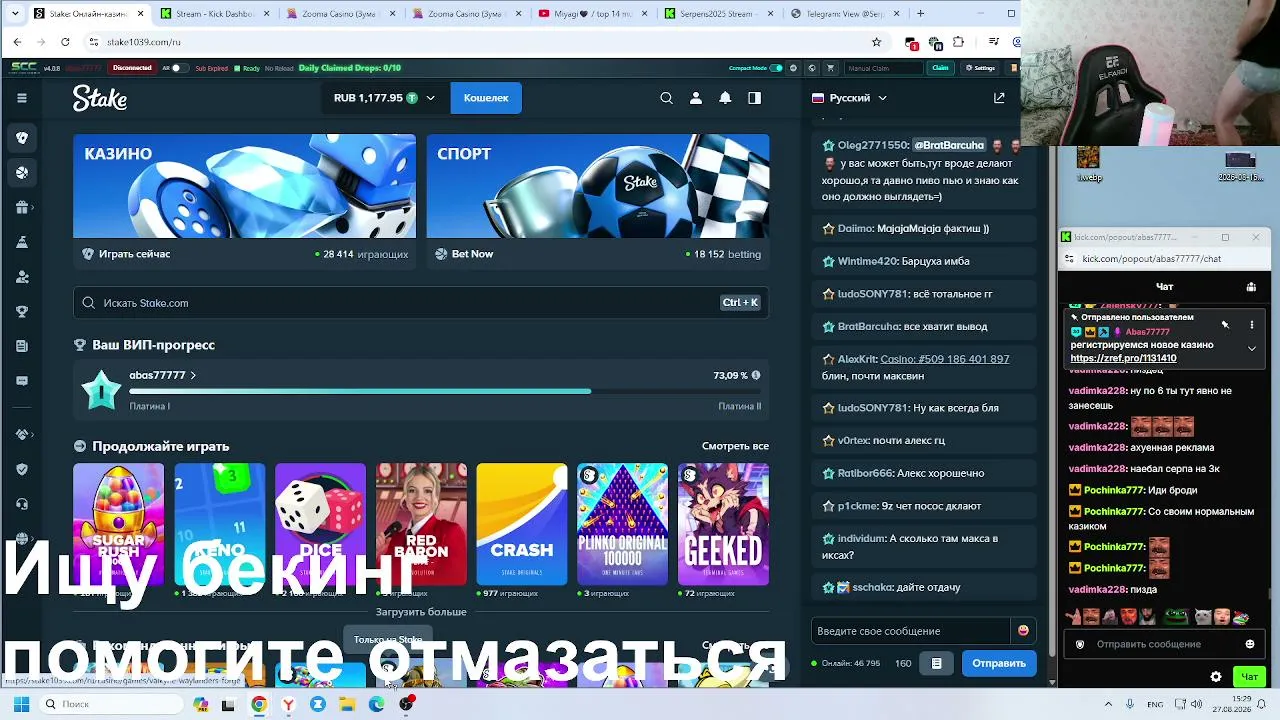Image resolution: width=1280 pixels, height=720 pixels.
Task: Open the Casino #509 186 401 897 bet link
Action: pos(945,359)
